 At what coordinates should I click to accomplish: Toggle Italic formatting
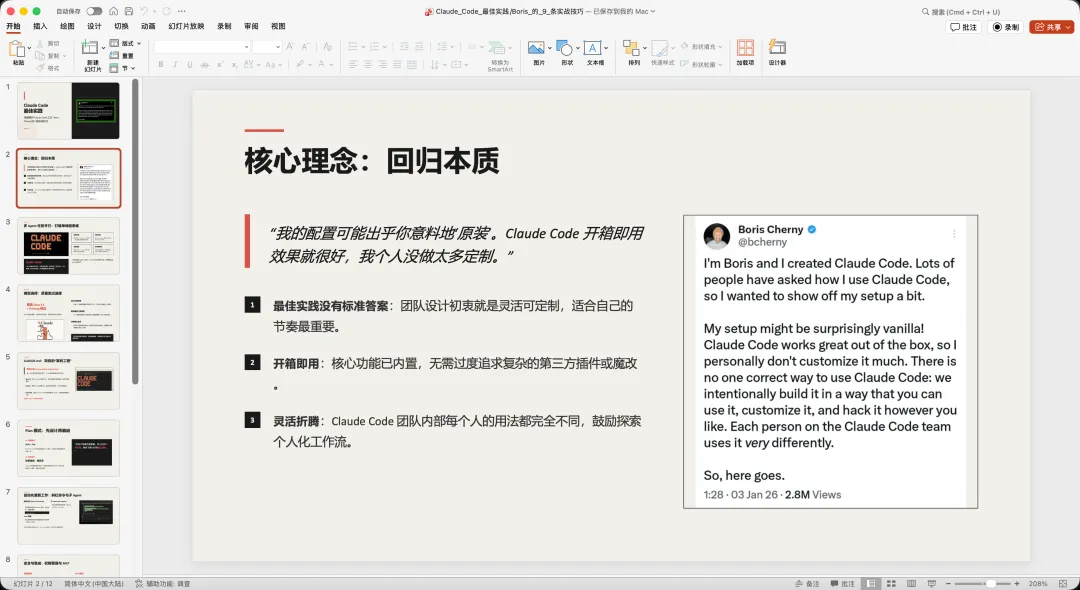click(x=175, y=65)
